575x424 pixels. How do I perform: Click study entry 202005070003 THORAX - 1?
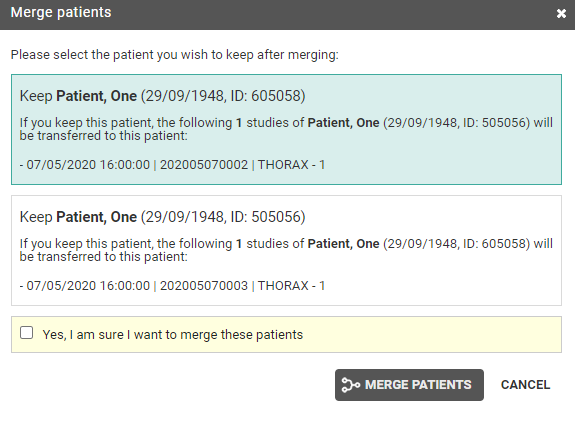[172, 286]
